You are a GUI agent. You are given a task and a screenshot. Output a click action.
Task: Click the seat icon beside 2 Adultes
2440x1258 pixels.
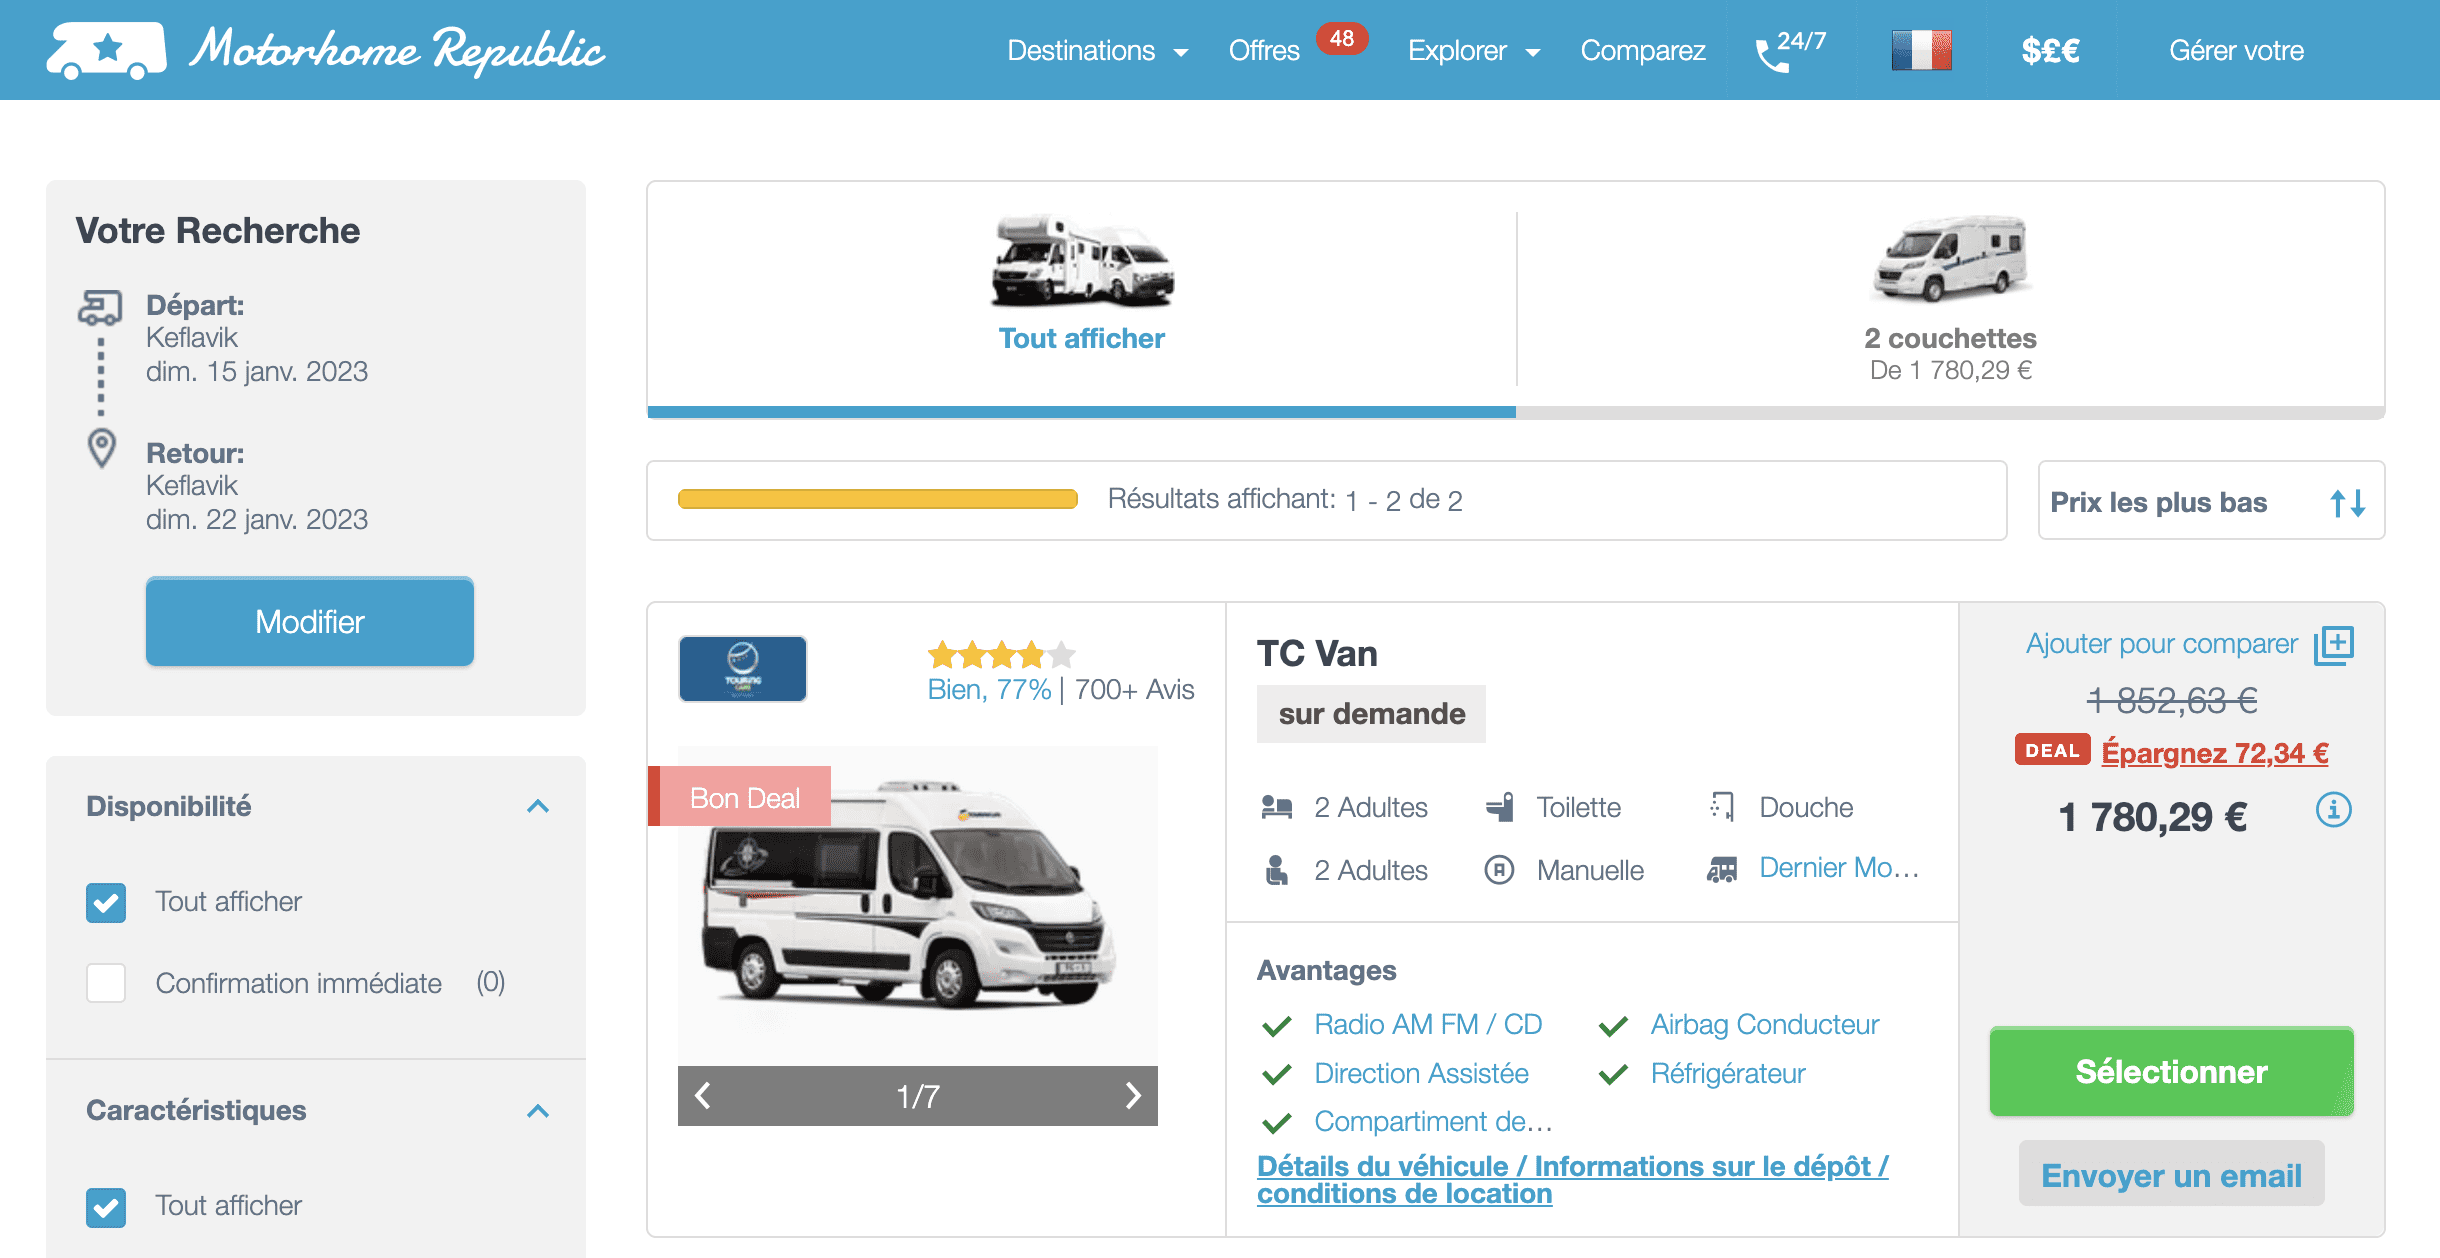pyautogui.click(x=1277, y=870)
